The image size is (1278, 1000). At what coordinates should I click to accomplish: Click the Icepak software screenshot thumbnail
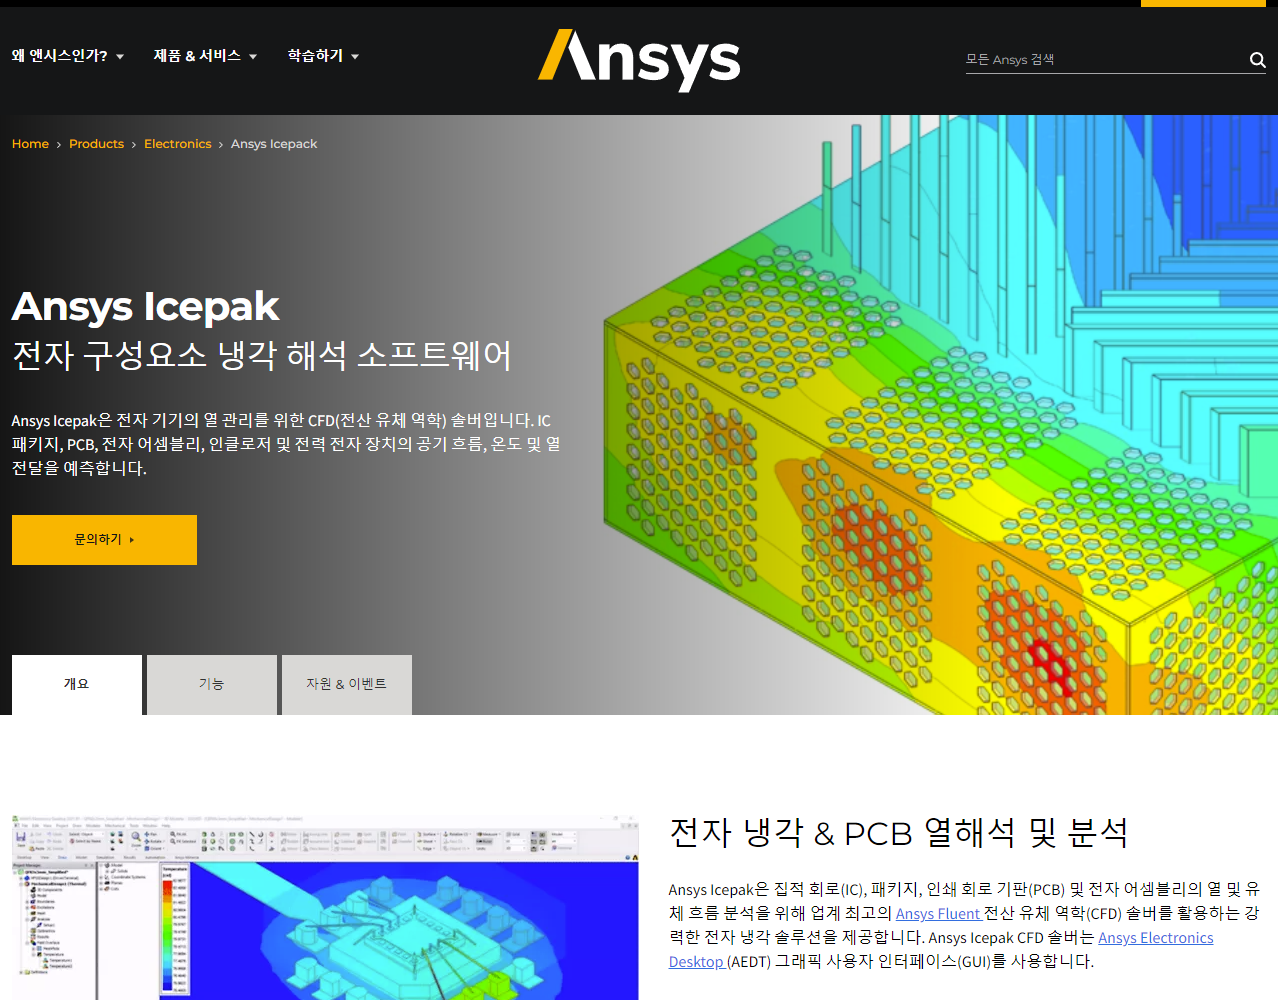(325, 907)
